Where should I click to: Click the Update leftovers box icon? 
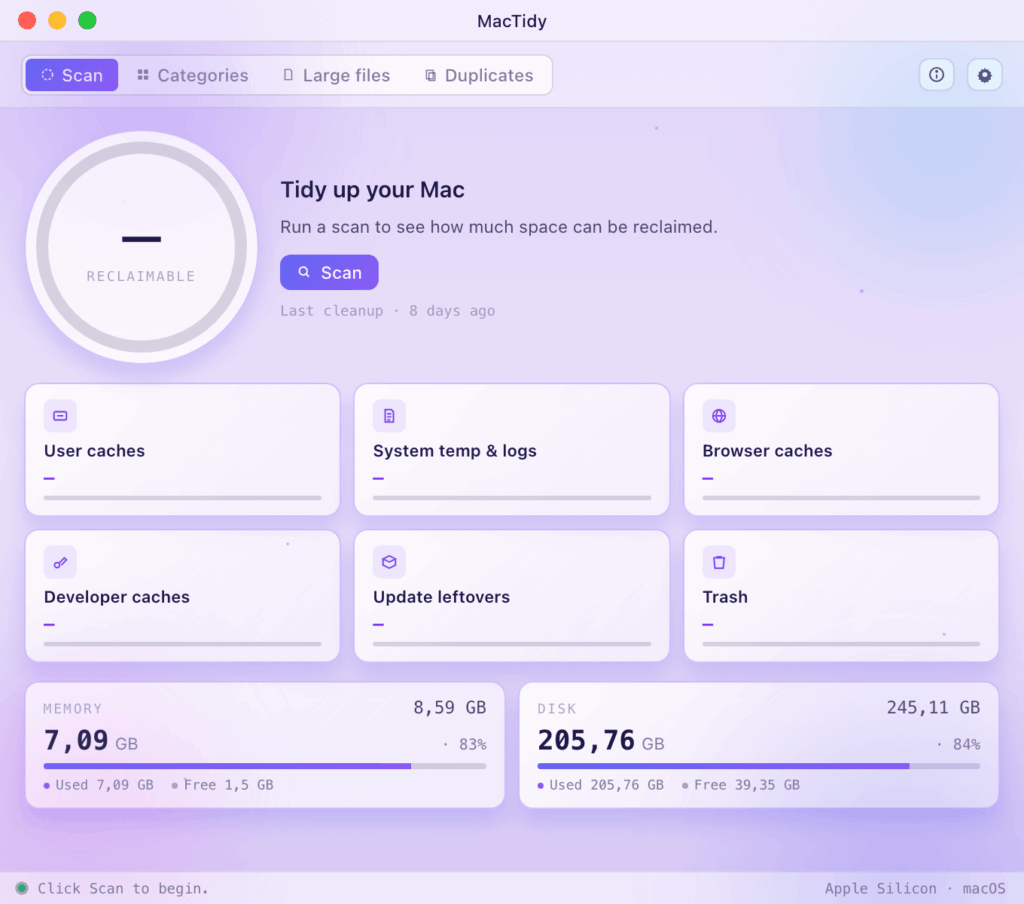tap(389, 562)
